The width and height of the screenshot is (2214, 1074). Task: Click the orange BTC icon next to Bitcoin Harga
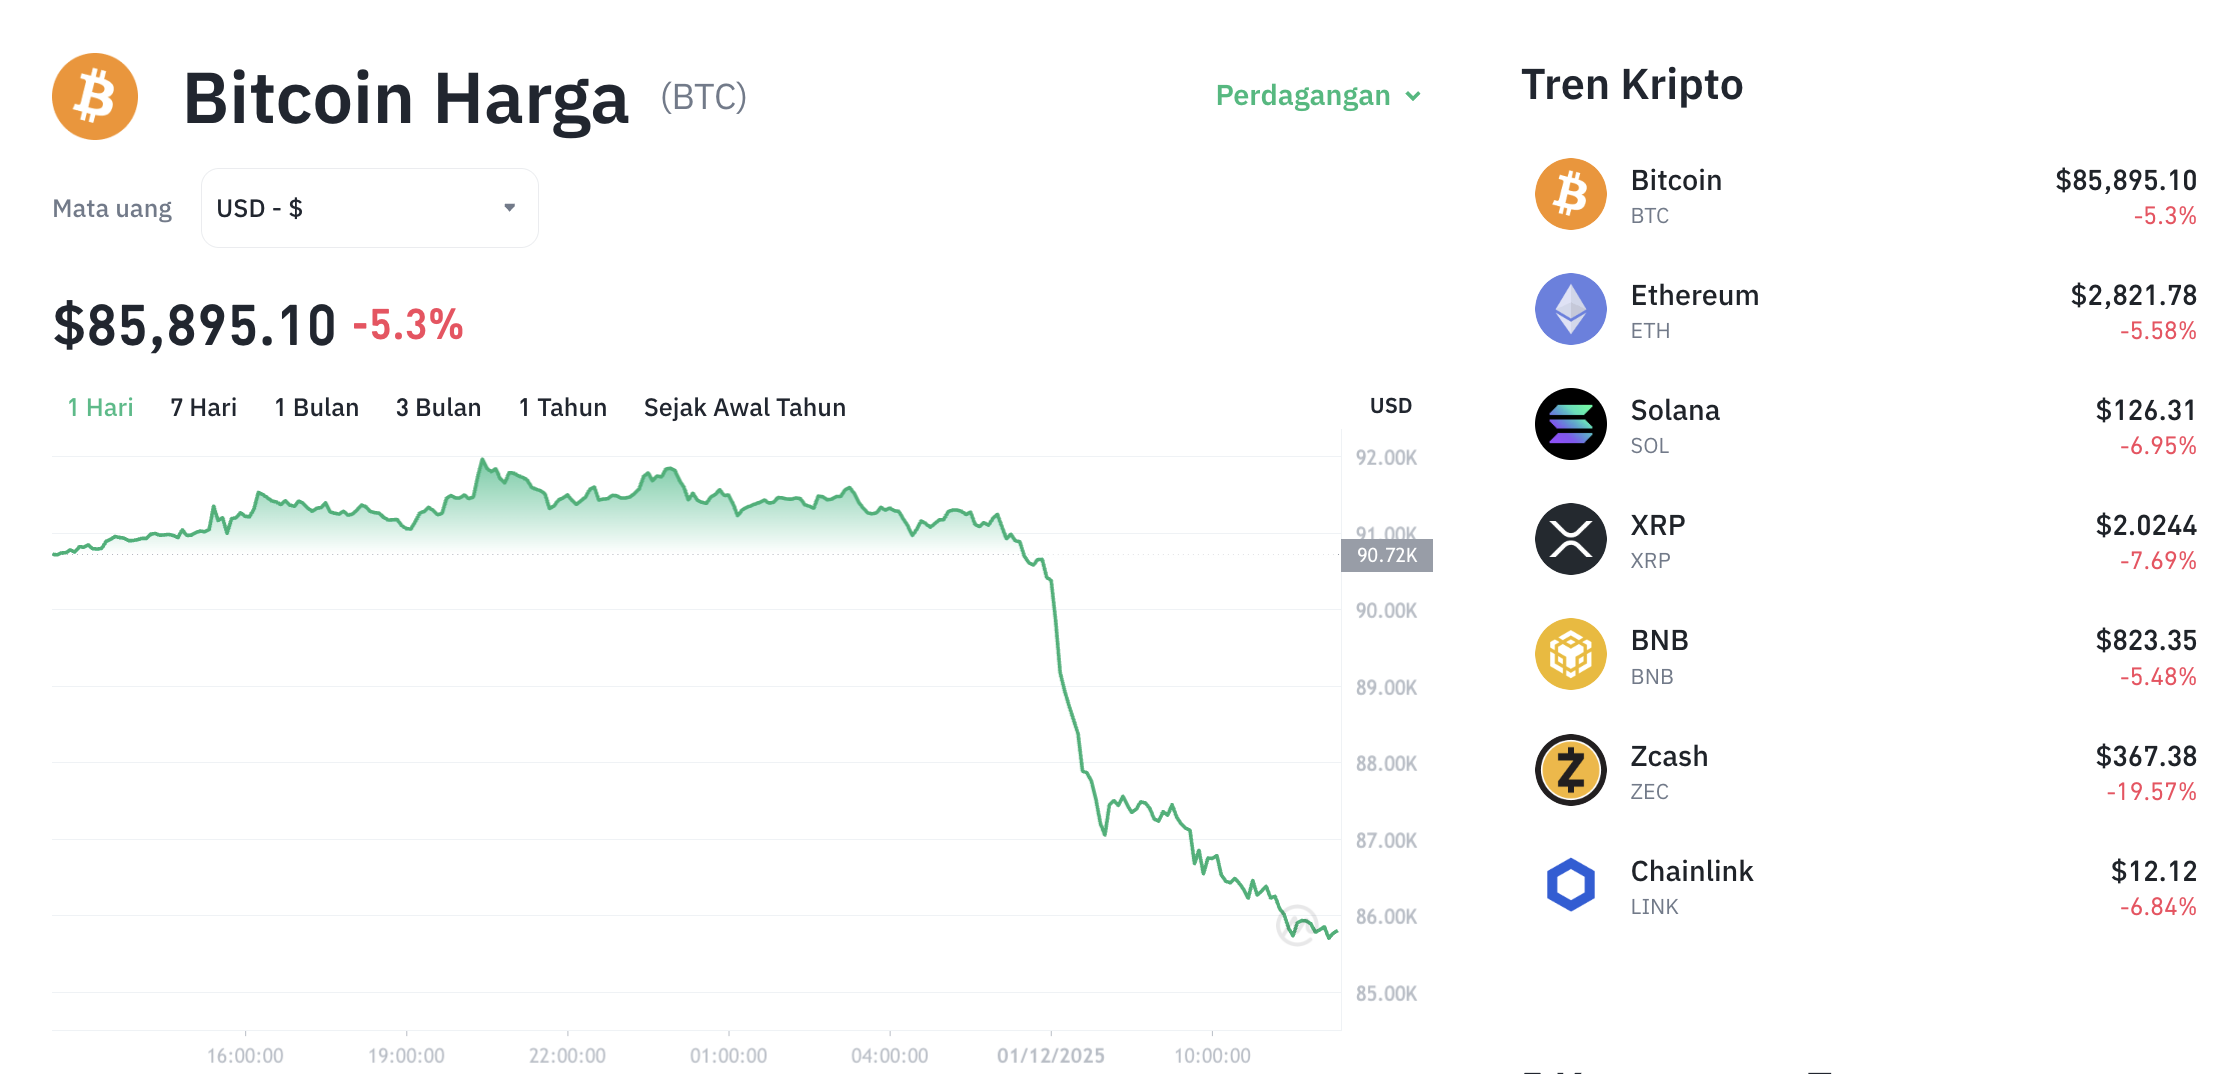(x=94, y=96)
